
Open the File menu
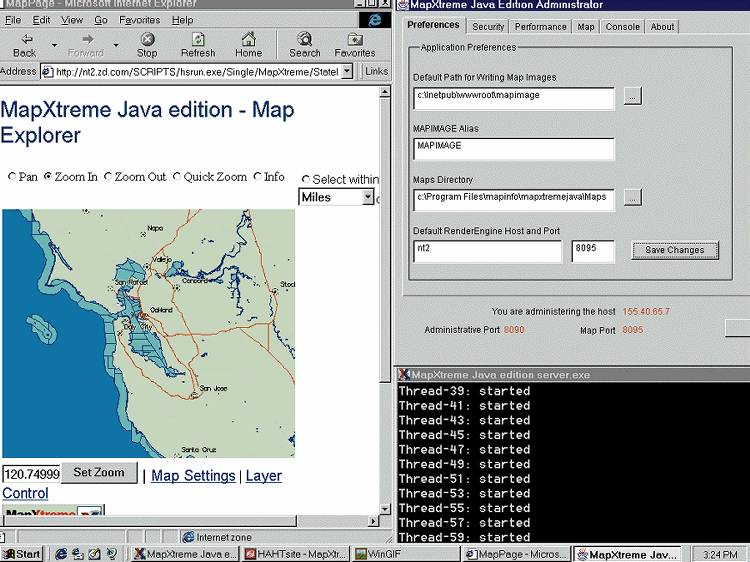[x=12, y=20]
